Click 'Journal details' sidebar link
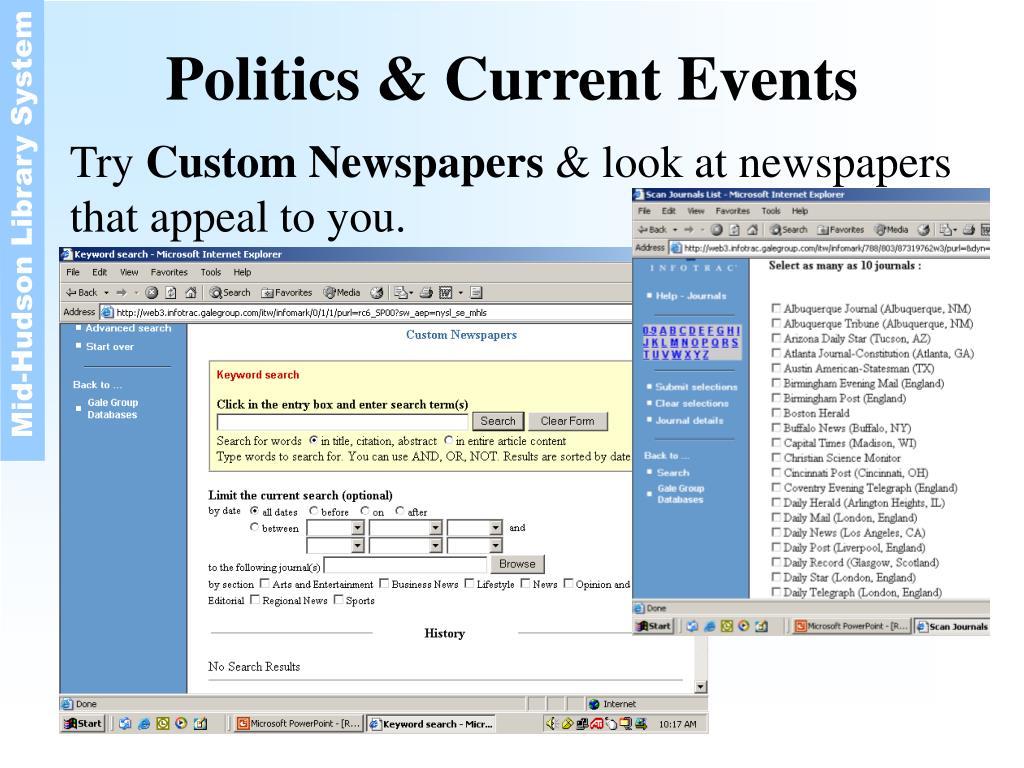Screen dimensions: 1024x768 tap(690, 421)
